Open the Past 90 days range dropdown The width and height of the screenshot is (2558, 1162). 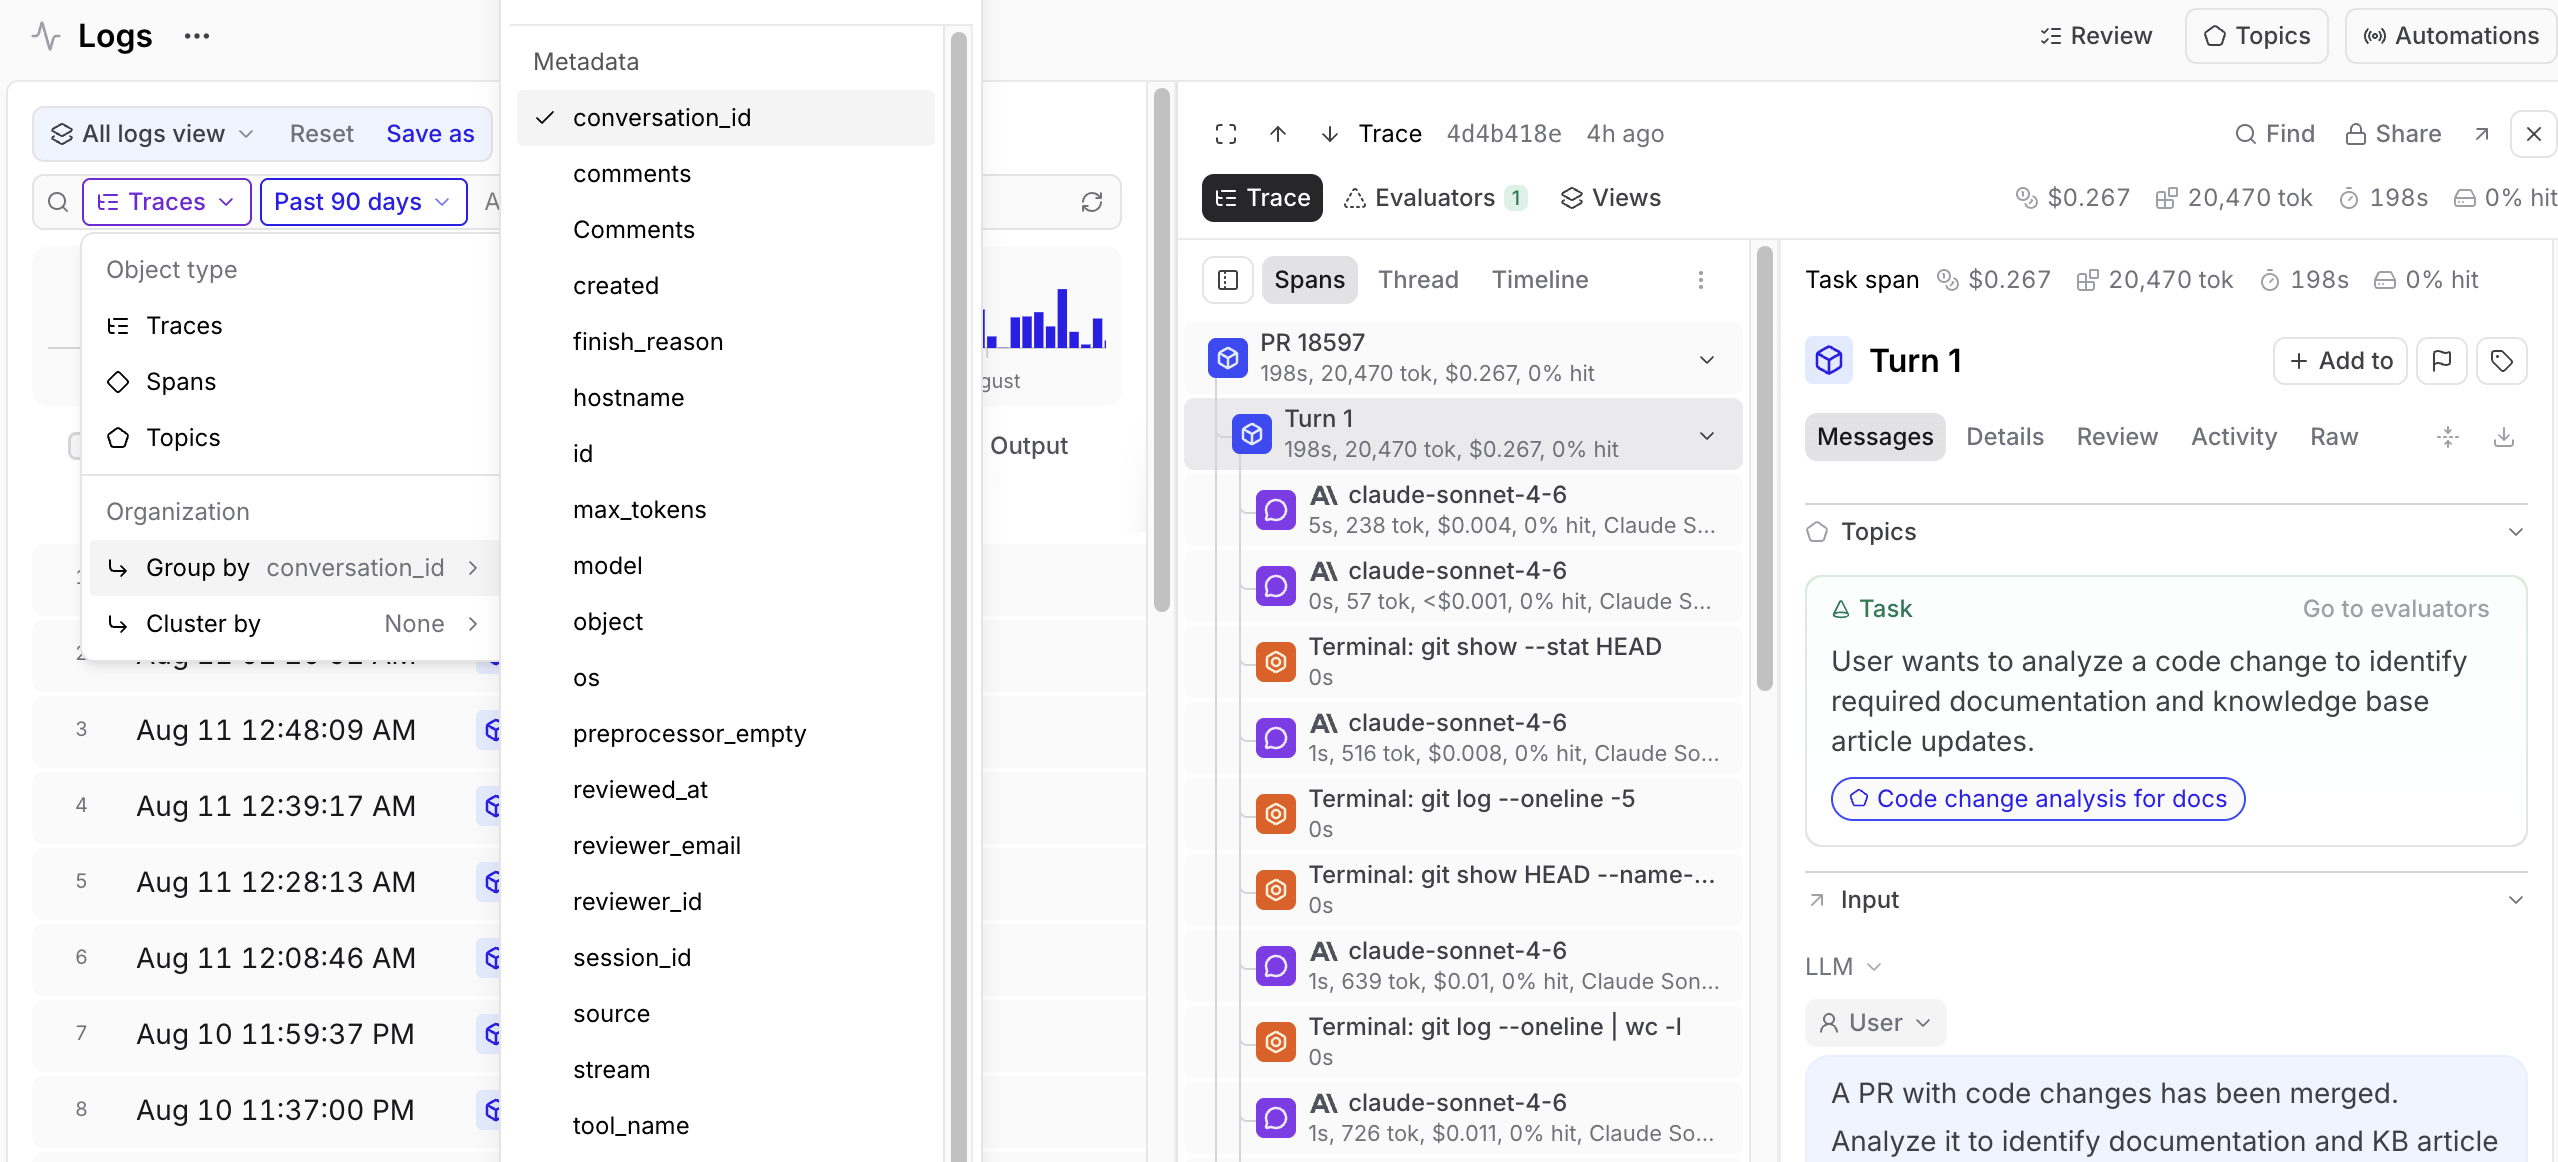pyautogui.click(x=363, y=202)
